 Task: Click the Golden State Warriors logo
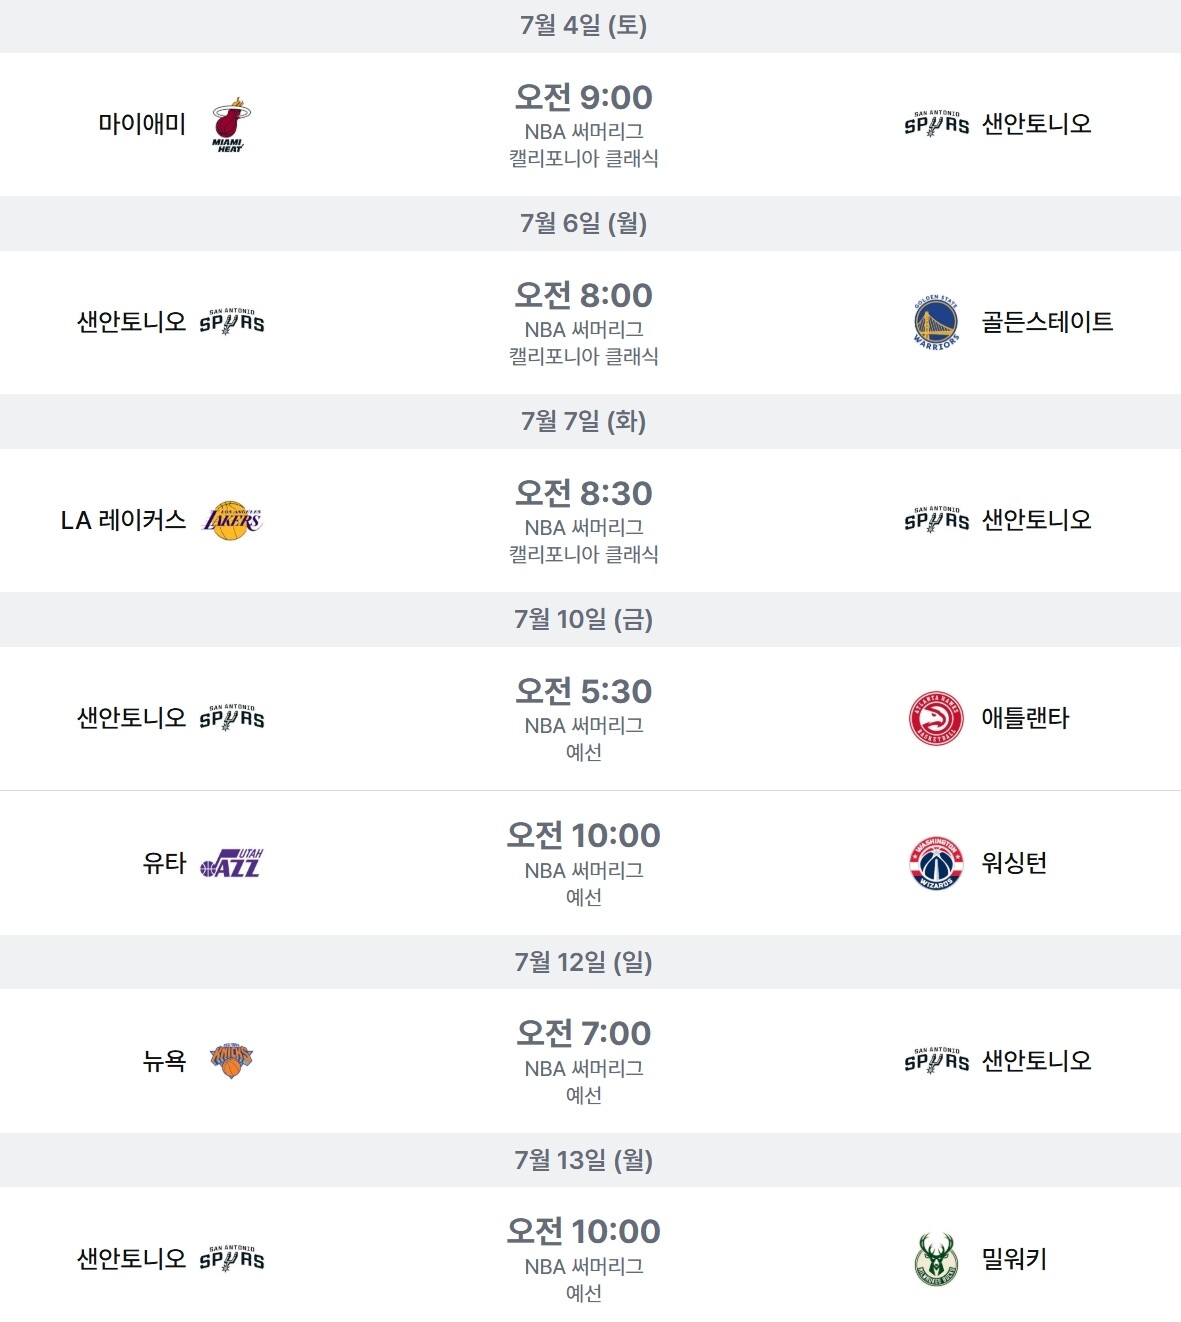(x=936, y=322)
